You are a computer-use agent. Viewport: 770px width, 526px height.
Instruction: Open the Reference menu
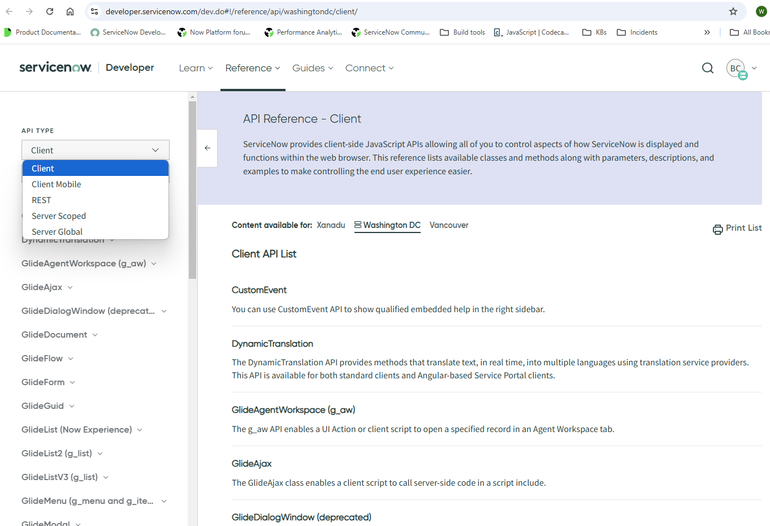pos(252,68)
